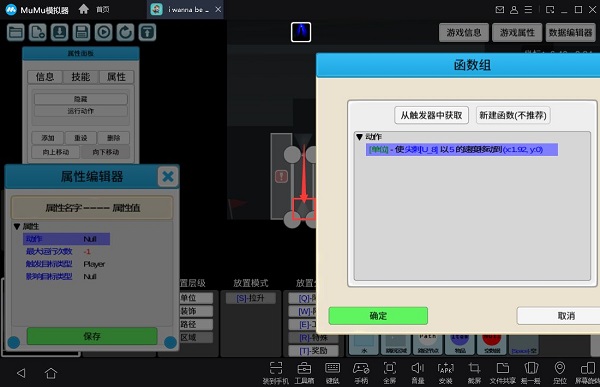Switch to 技能 tab in 属性面板
This screenshot has width=600, height=387.
pos(80,77)
